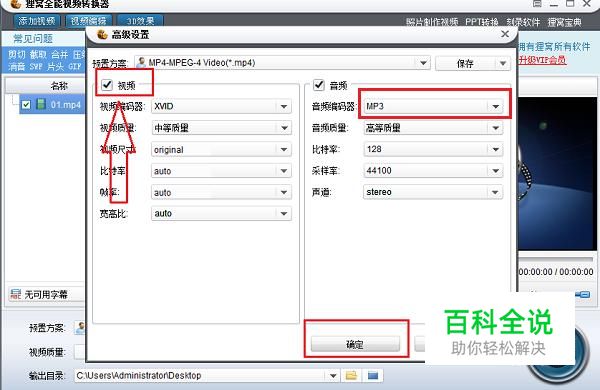Click the 添加视频 toolbar button

pos(37,21)
